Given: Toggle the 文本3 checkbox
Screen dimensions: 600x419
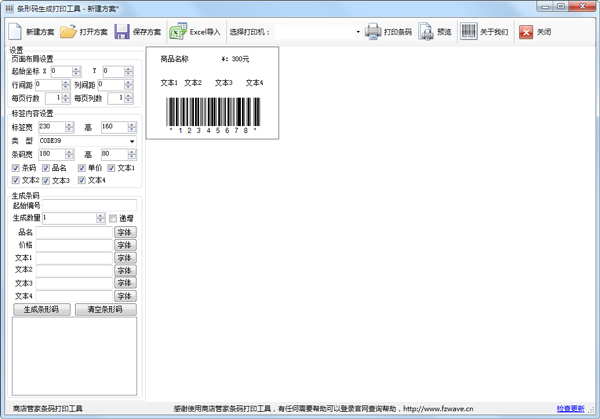Looking at the screenshot, I should (x=46, y=180).
